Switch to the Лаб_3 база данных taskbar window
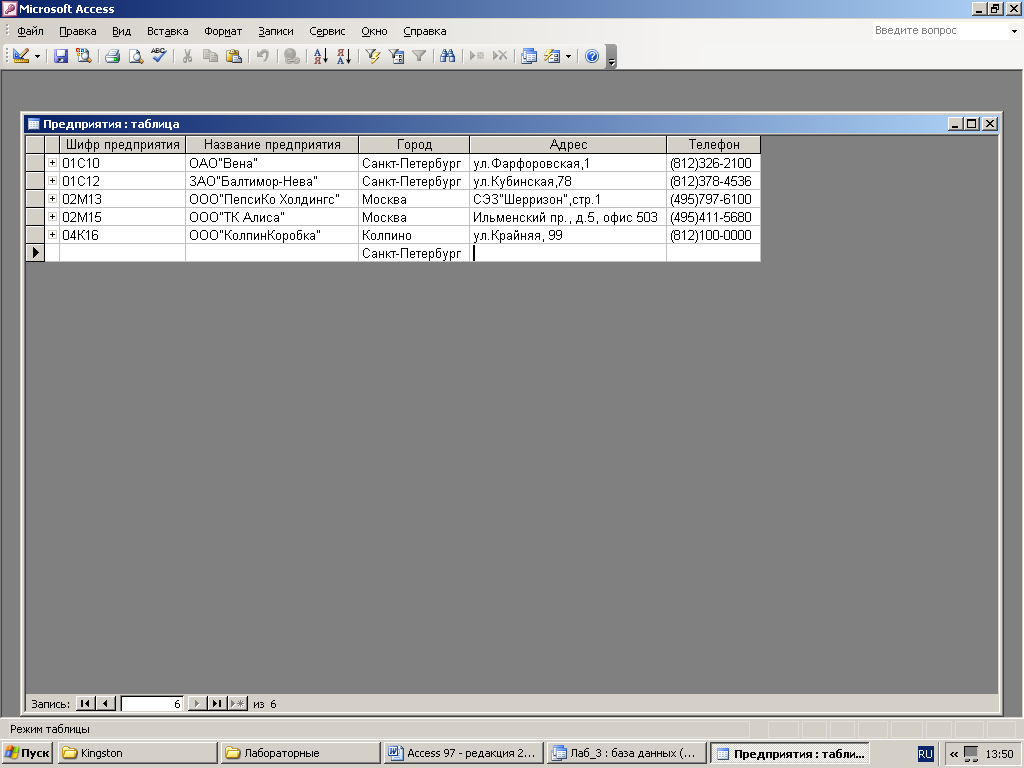 (x=626, y=753)
